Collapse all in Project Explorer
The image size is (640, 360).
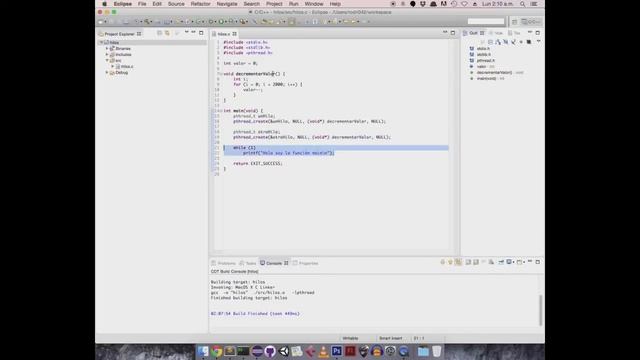click(160, 33)
